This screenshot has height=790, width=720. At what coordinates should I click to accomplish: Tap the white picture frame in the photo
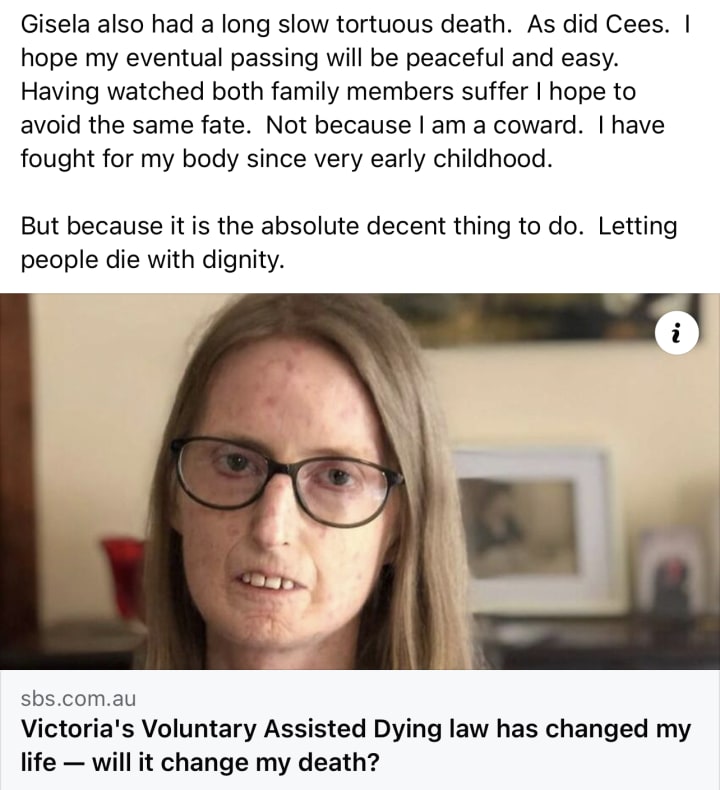coord(532,524)
